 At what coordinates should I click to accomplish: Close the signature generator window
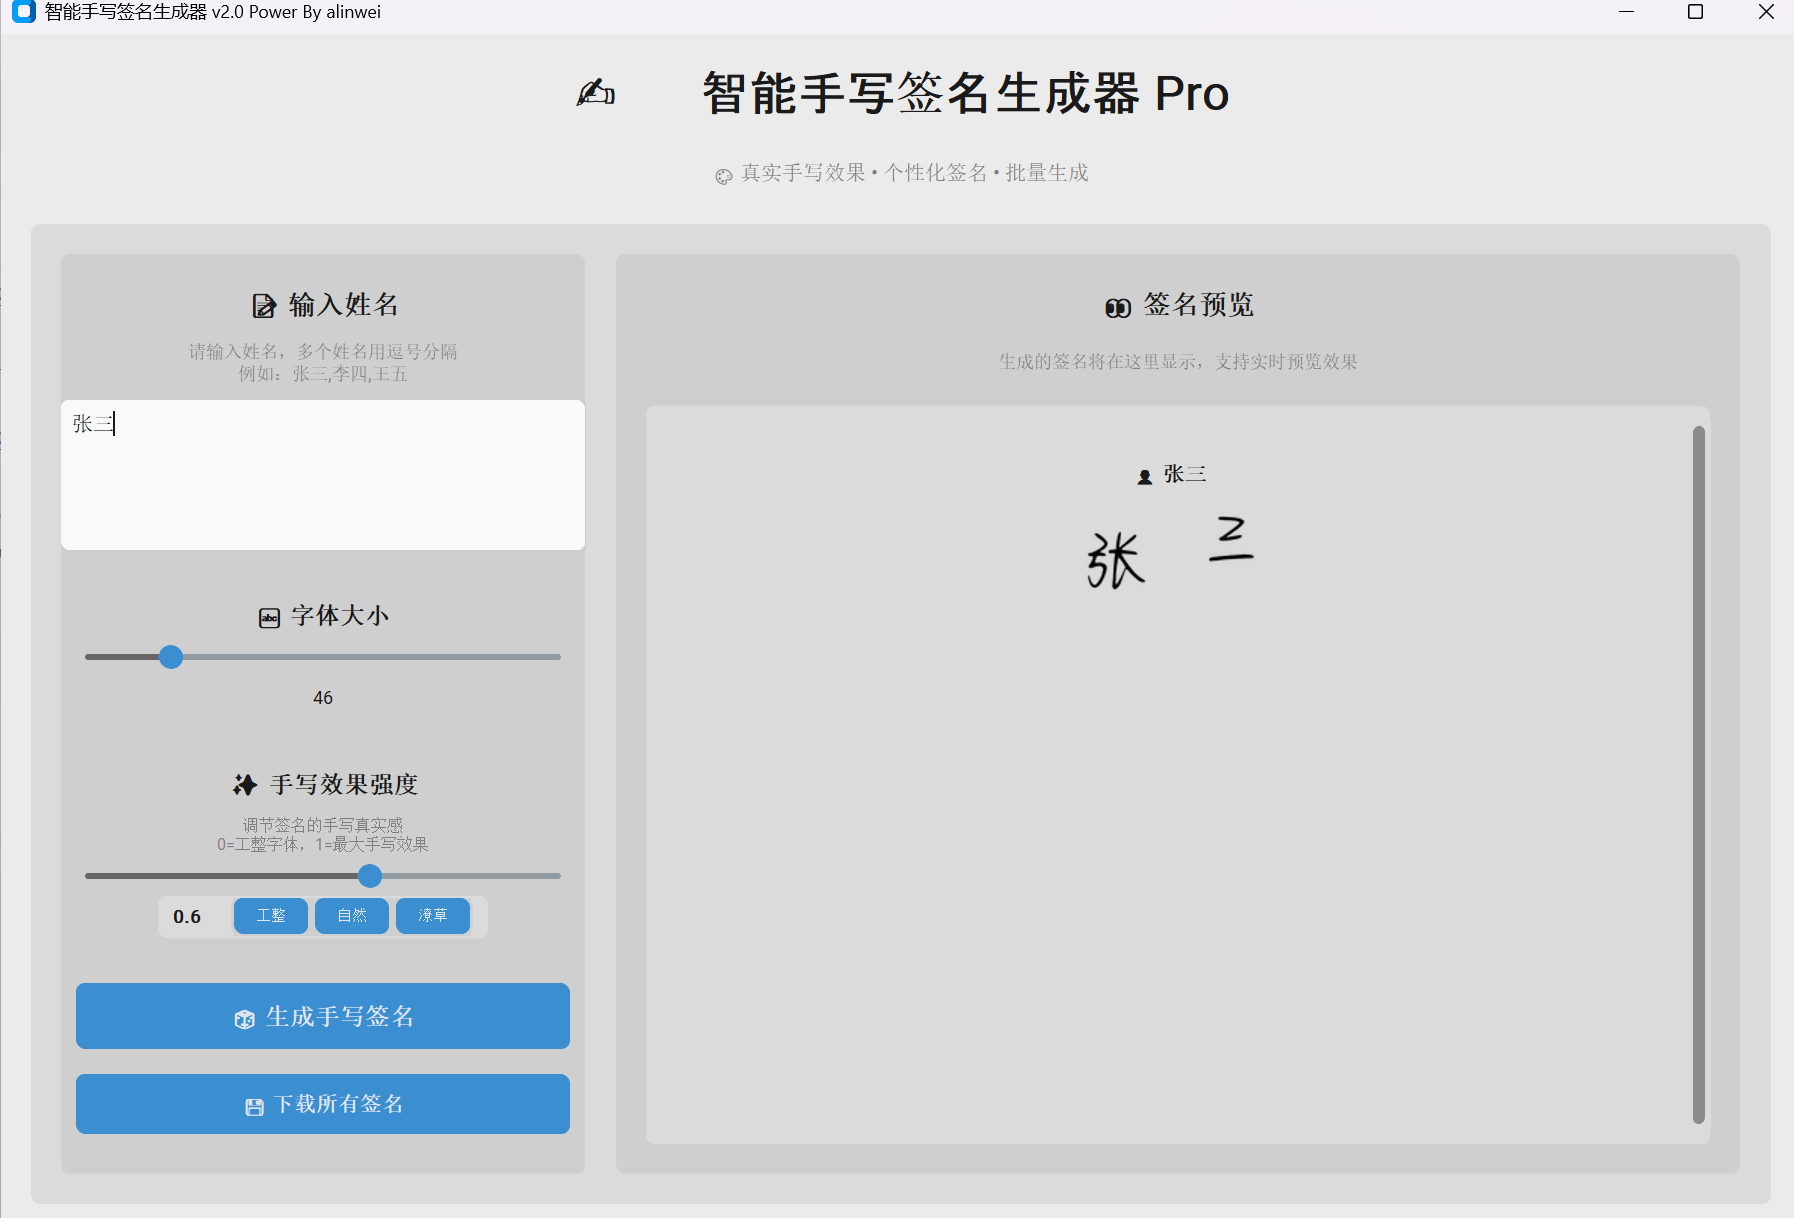[x=1766, y=12]
